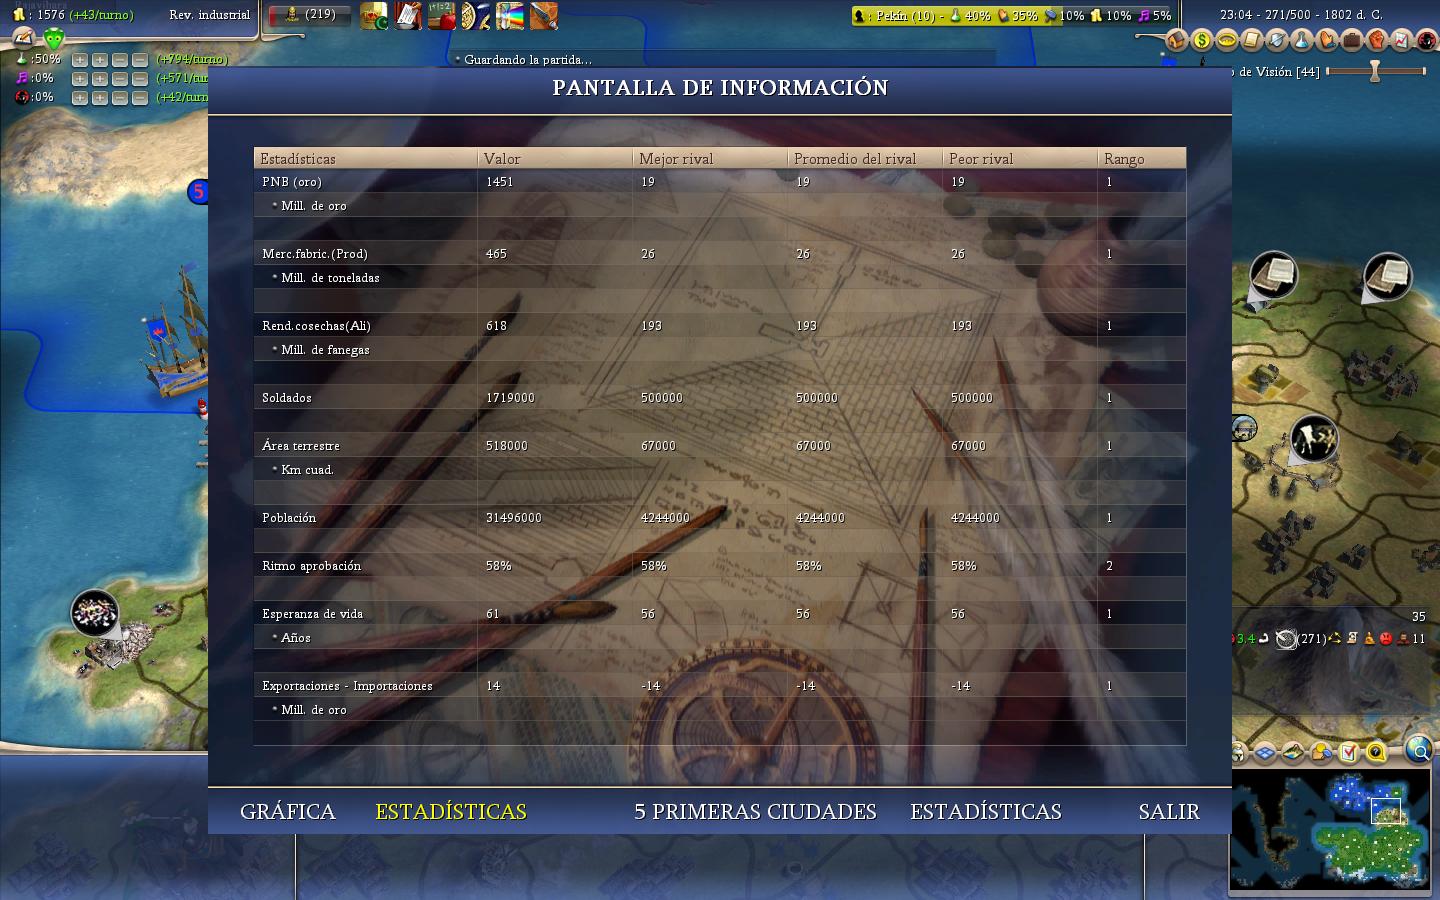Select the apple and chalkboard technology icon
Viewport: 1440px width, 900px height.
[x=442, y=16]
